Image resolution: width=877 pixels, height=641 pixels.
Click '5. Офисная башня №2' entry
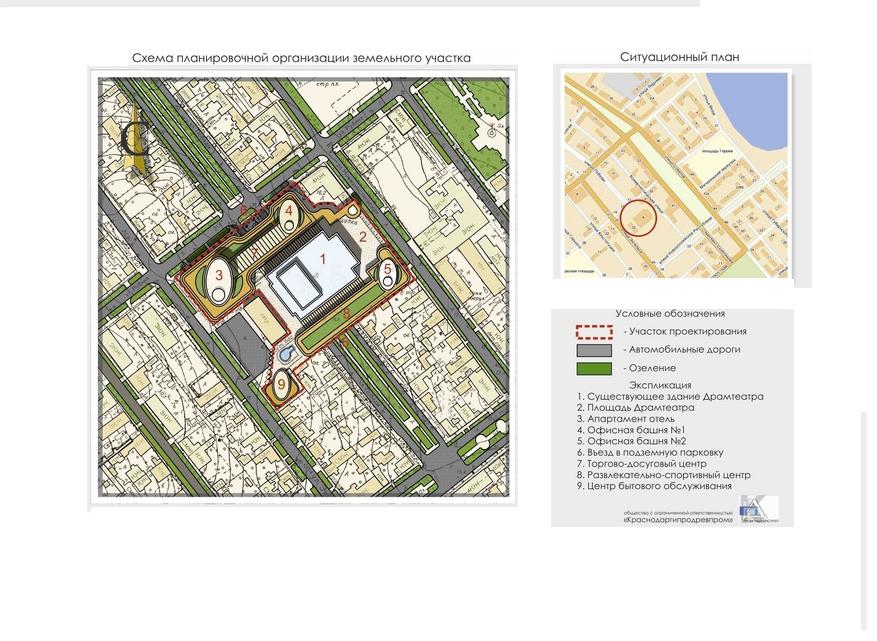tap(631, 441)
